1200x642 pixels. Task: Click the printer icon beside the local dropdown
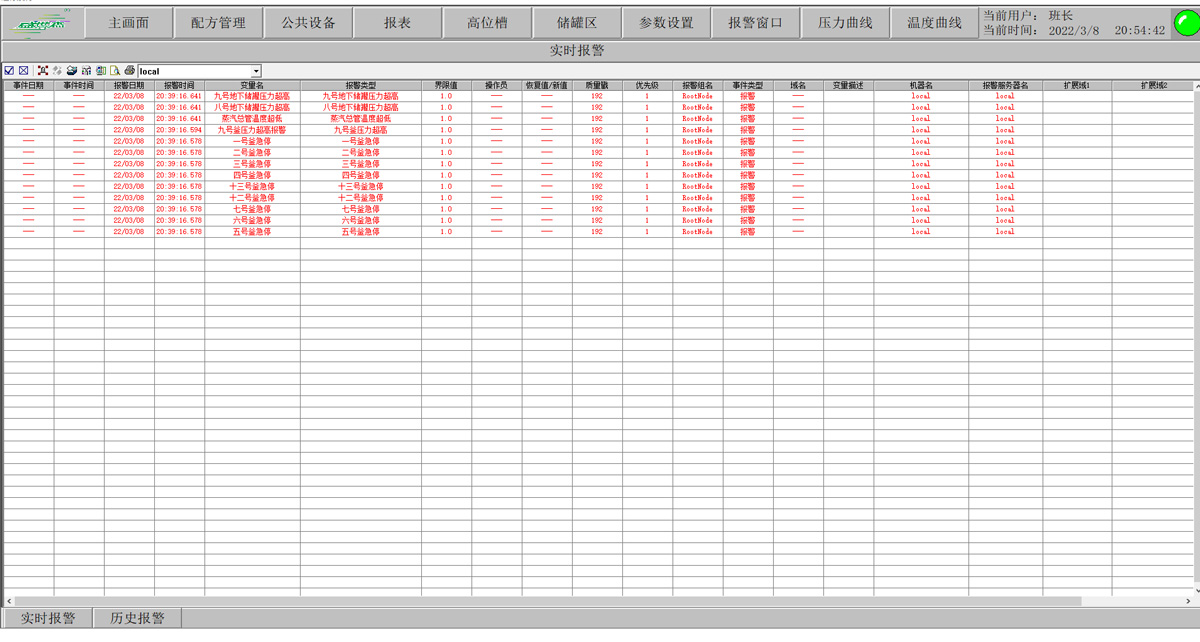[129, 71]
